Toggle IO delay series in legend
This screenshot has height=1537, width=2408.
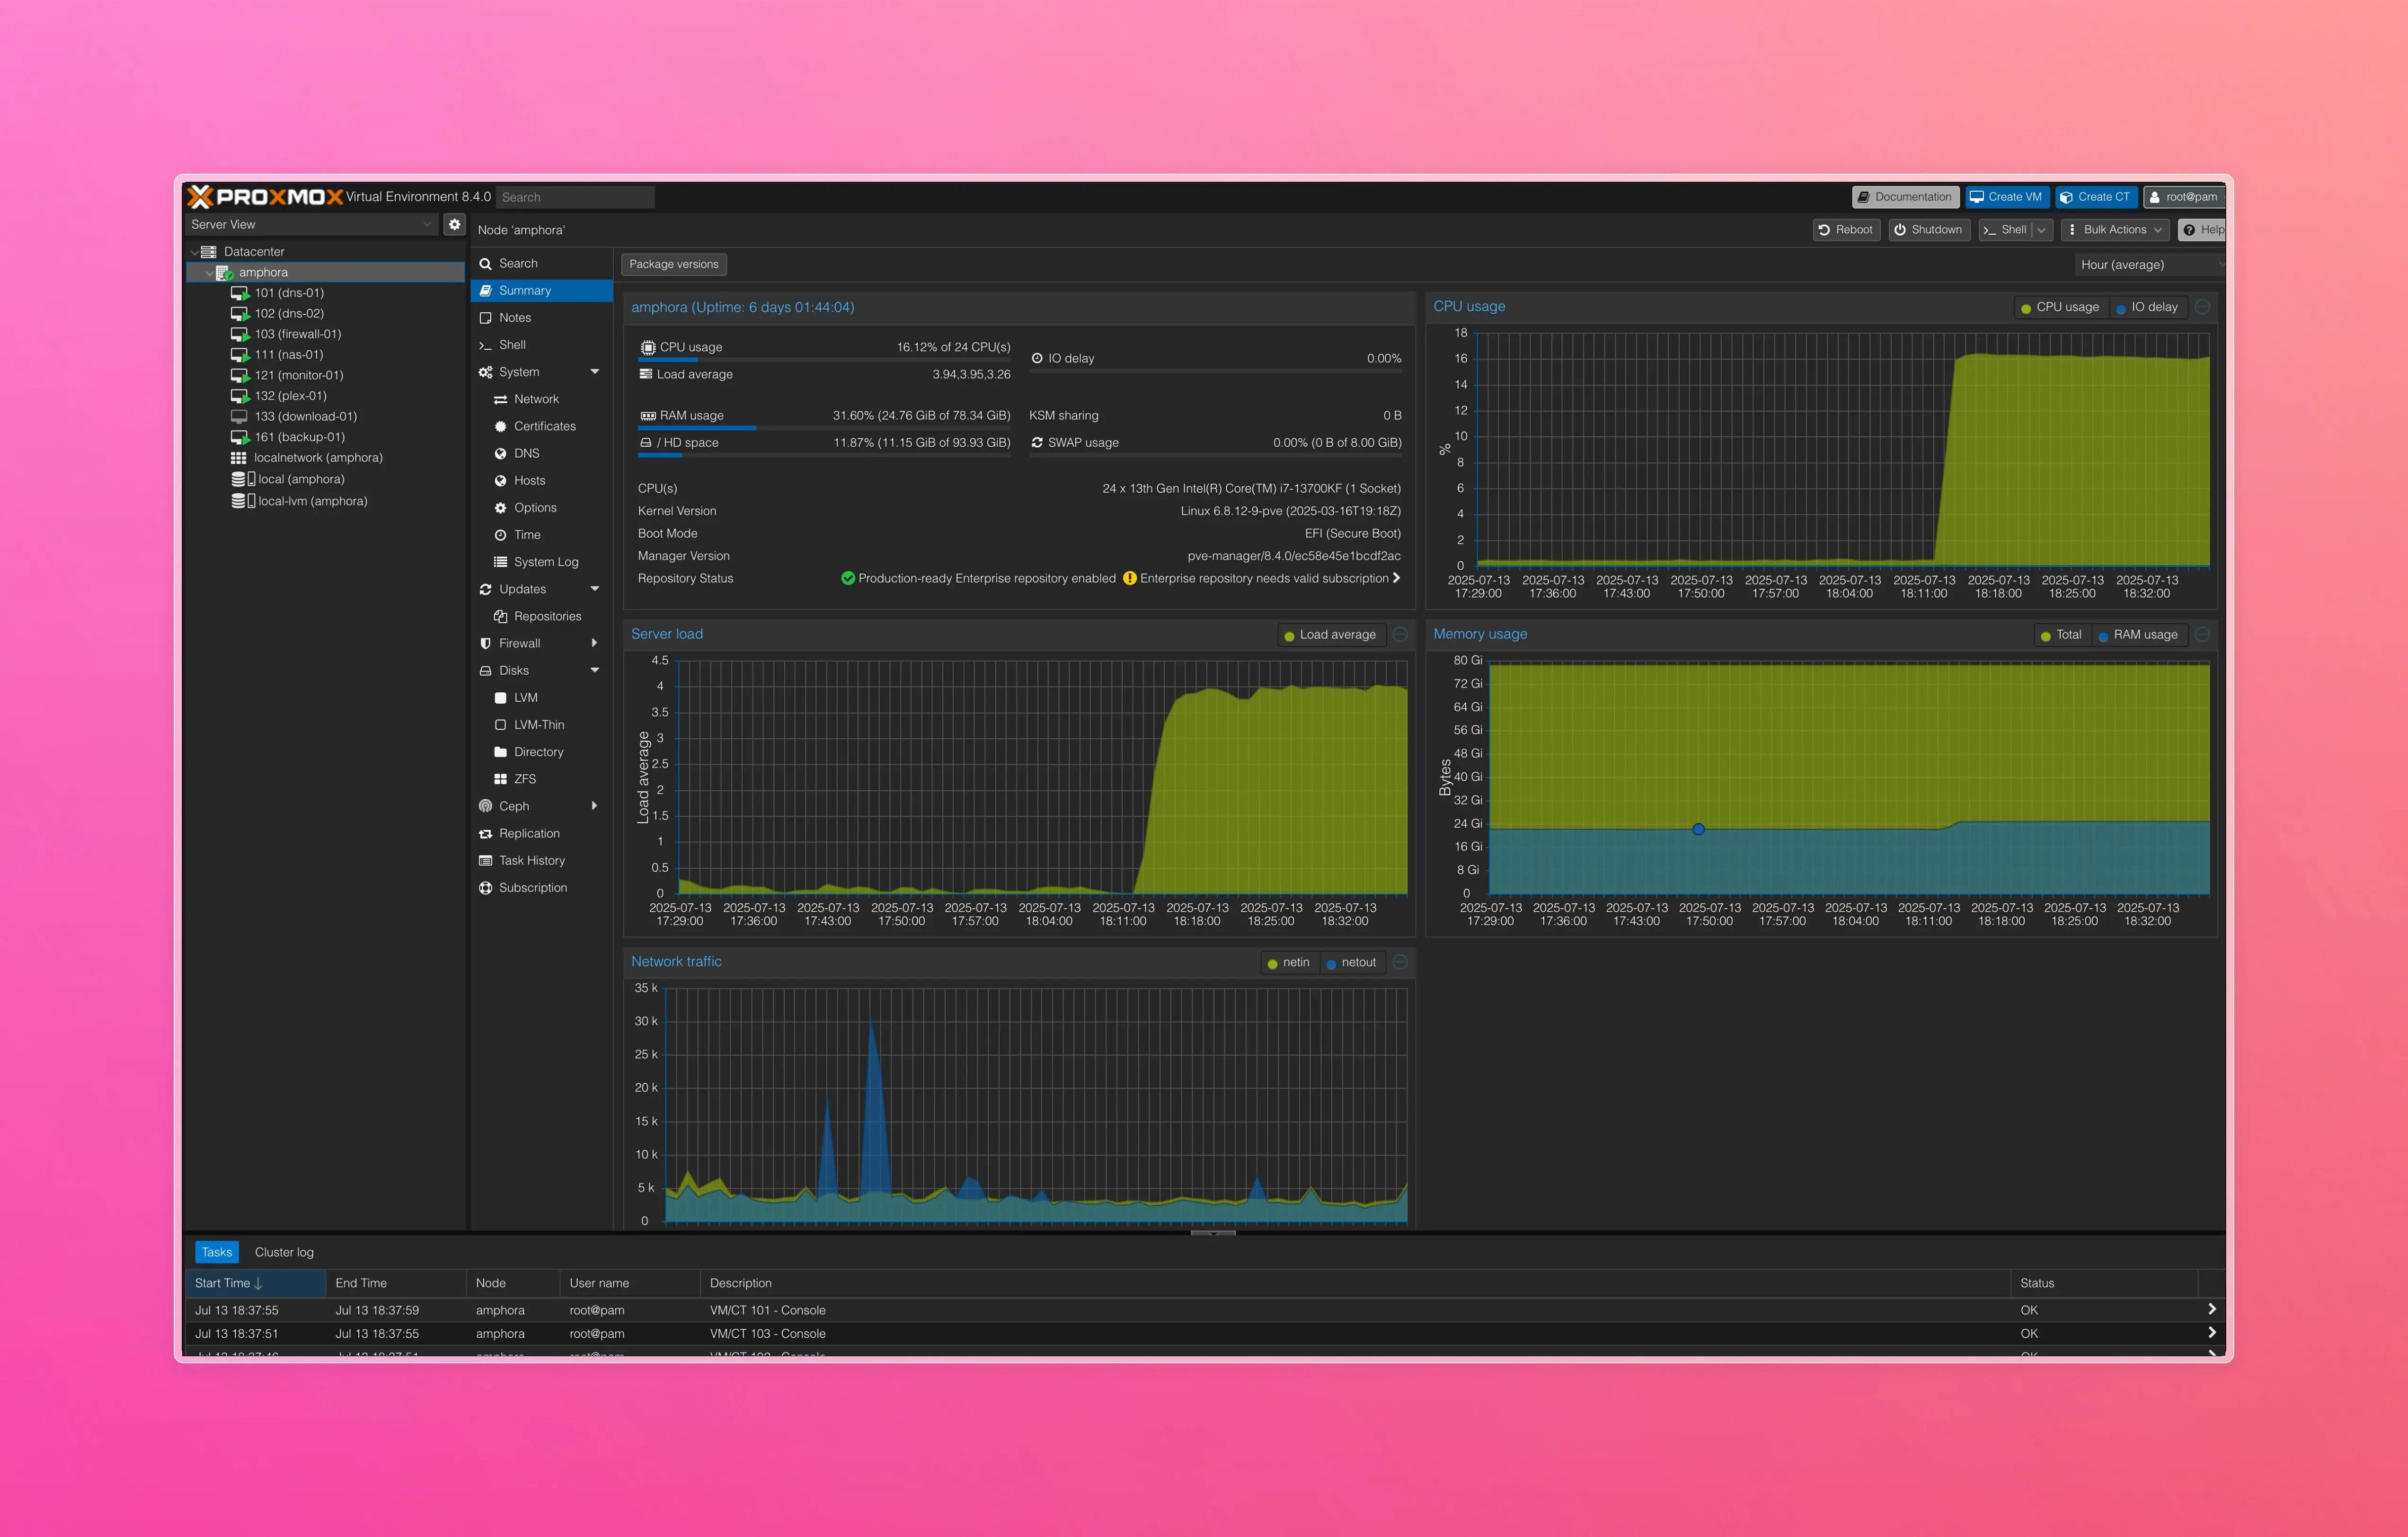(2148, 307)
